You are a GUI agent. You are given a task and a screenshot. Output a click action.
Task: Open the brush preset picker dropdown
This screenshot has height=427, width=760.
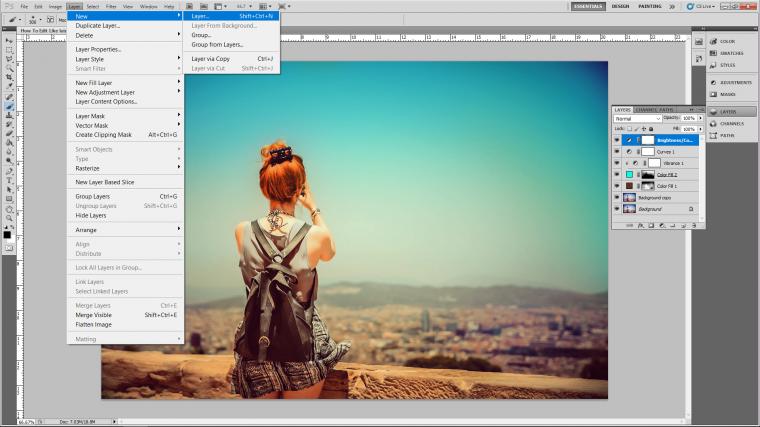pyautogui.click(x=40, y=20)
